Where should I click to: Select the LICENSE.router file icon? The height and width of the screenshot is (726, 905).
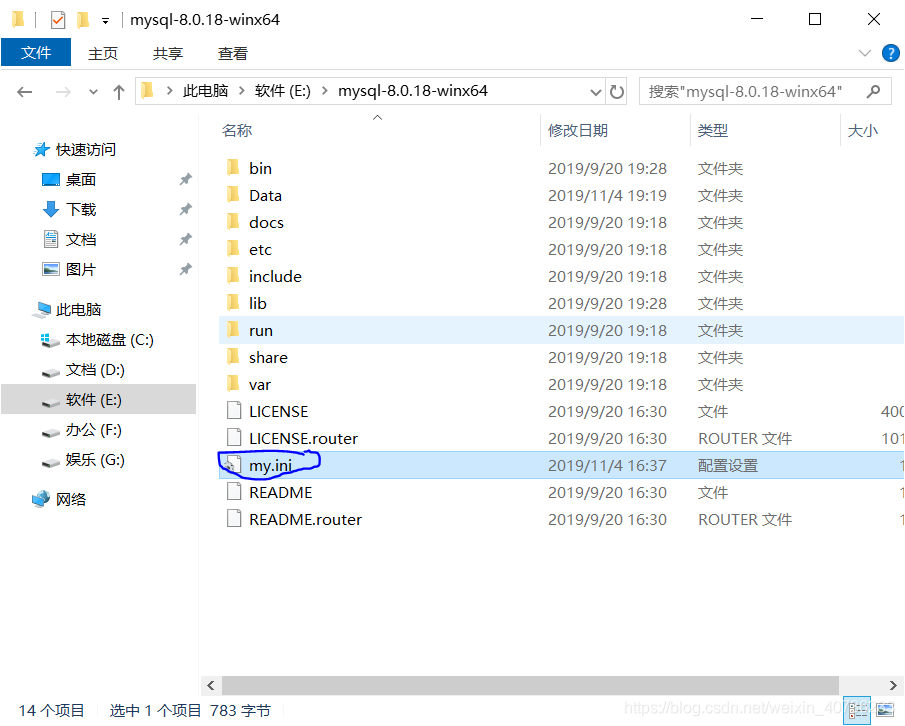click(x=234, y=438)
